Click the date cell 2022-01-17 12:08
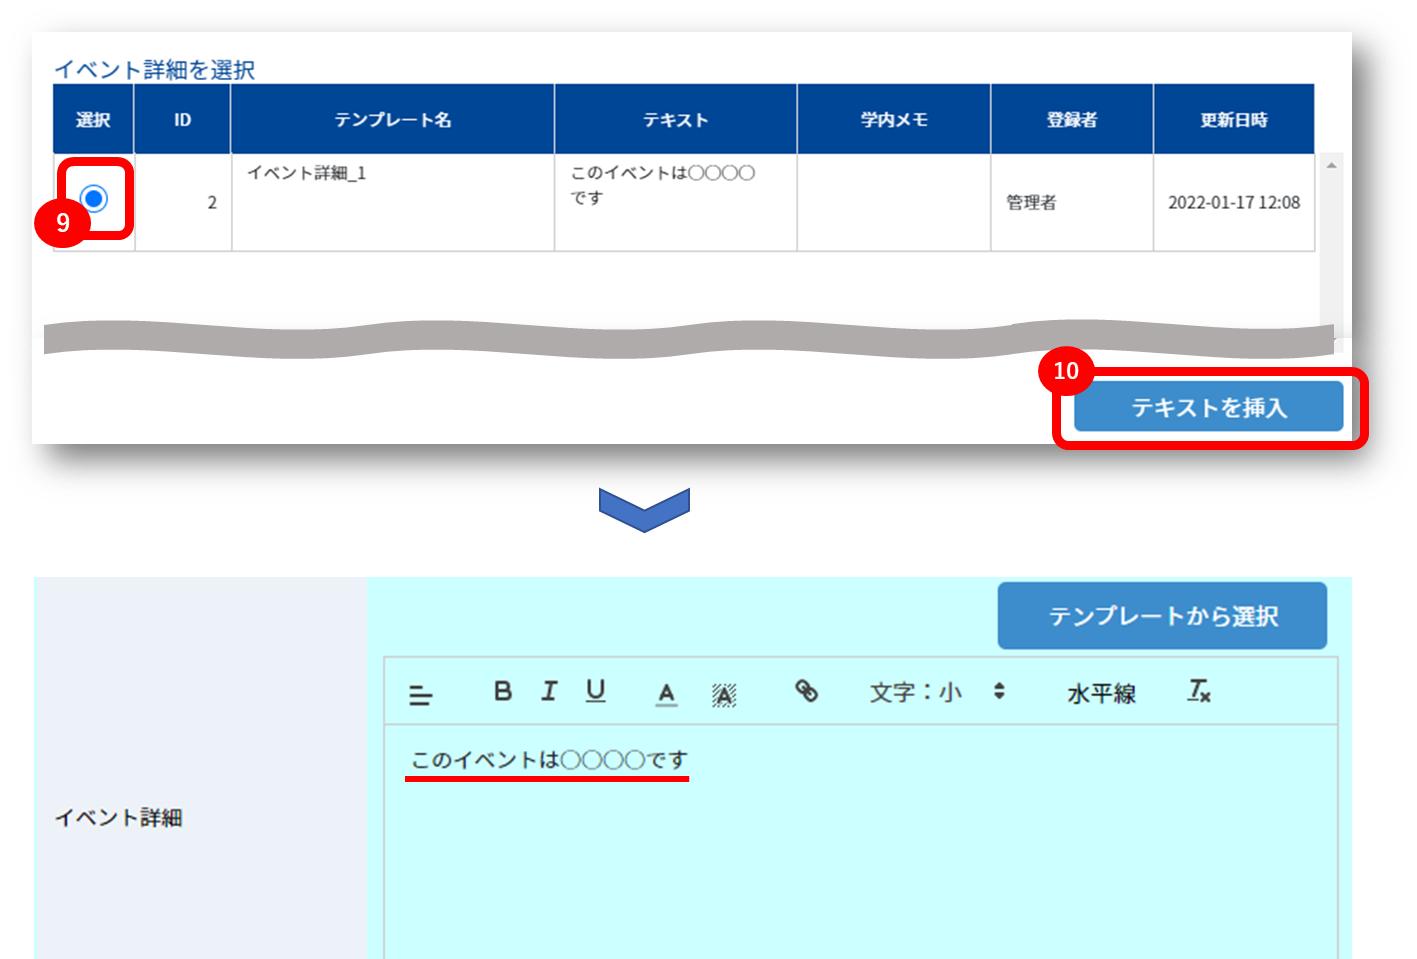Screen dimensions: 1417x959 pos(1234,202)
